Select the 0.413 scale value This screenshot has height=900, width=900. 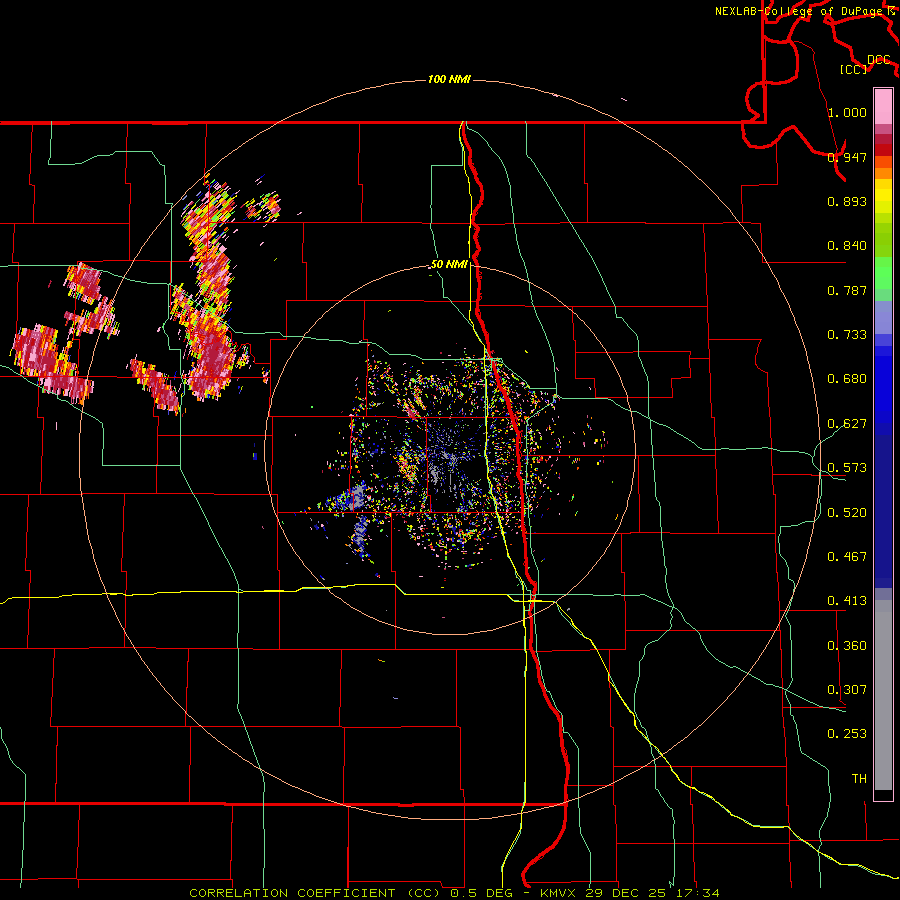click(x=847, y=601)
